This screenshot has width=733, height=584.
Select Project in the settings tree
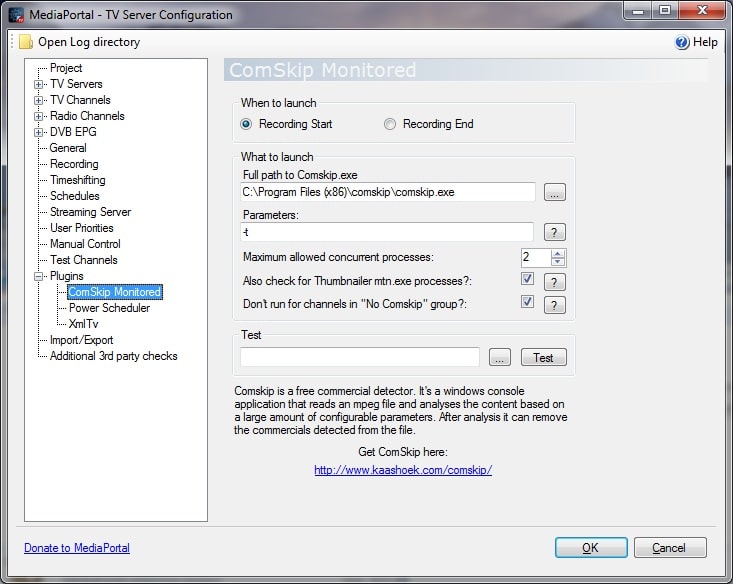point(66,68)
